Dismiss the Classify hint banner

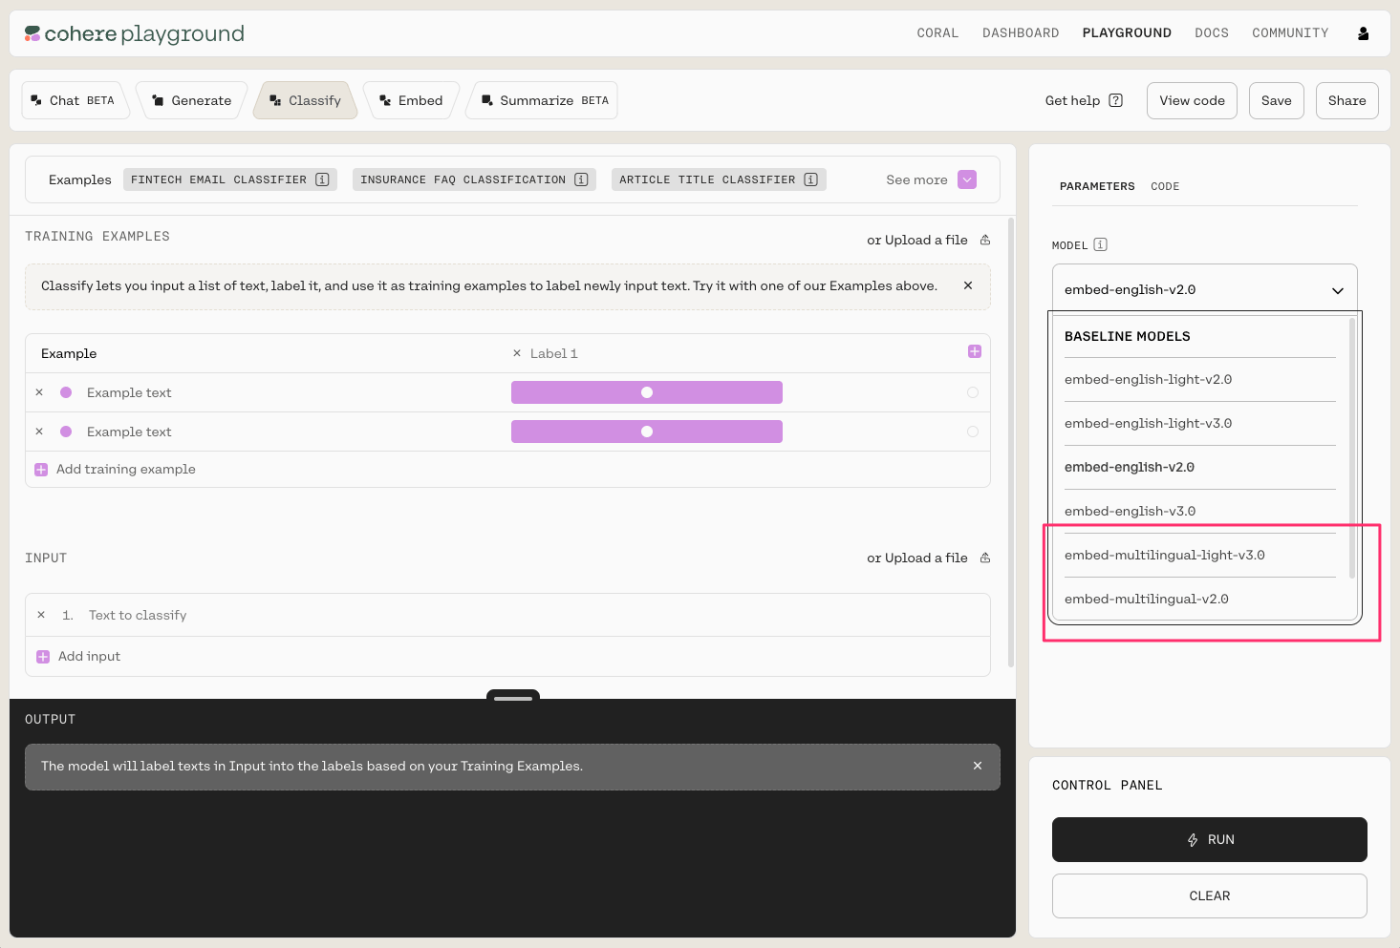coord(968,286)
